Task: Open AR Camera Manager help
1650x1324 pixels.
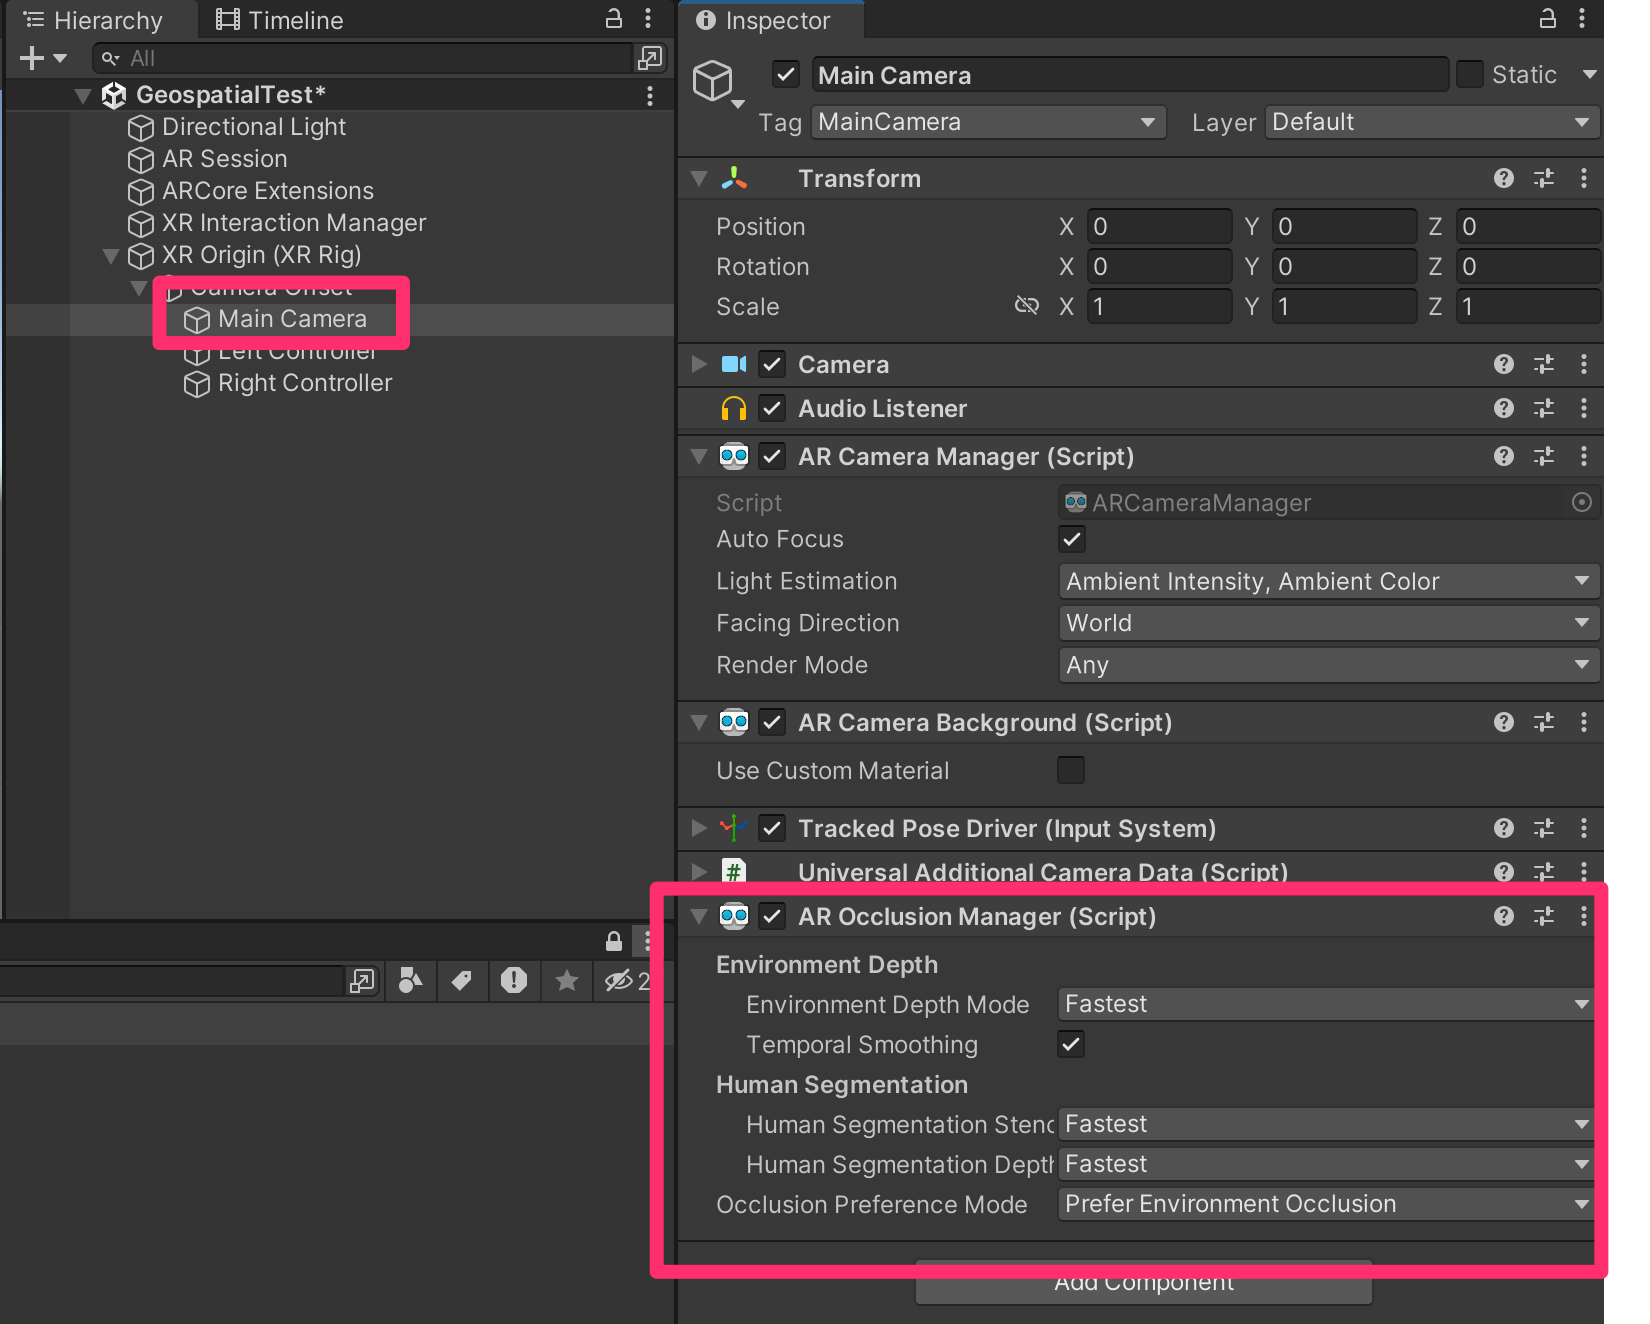Action: point(1503,456)
